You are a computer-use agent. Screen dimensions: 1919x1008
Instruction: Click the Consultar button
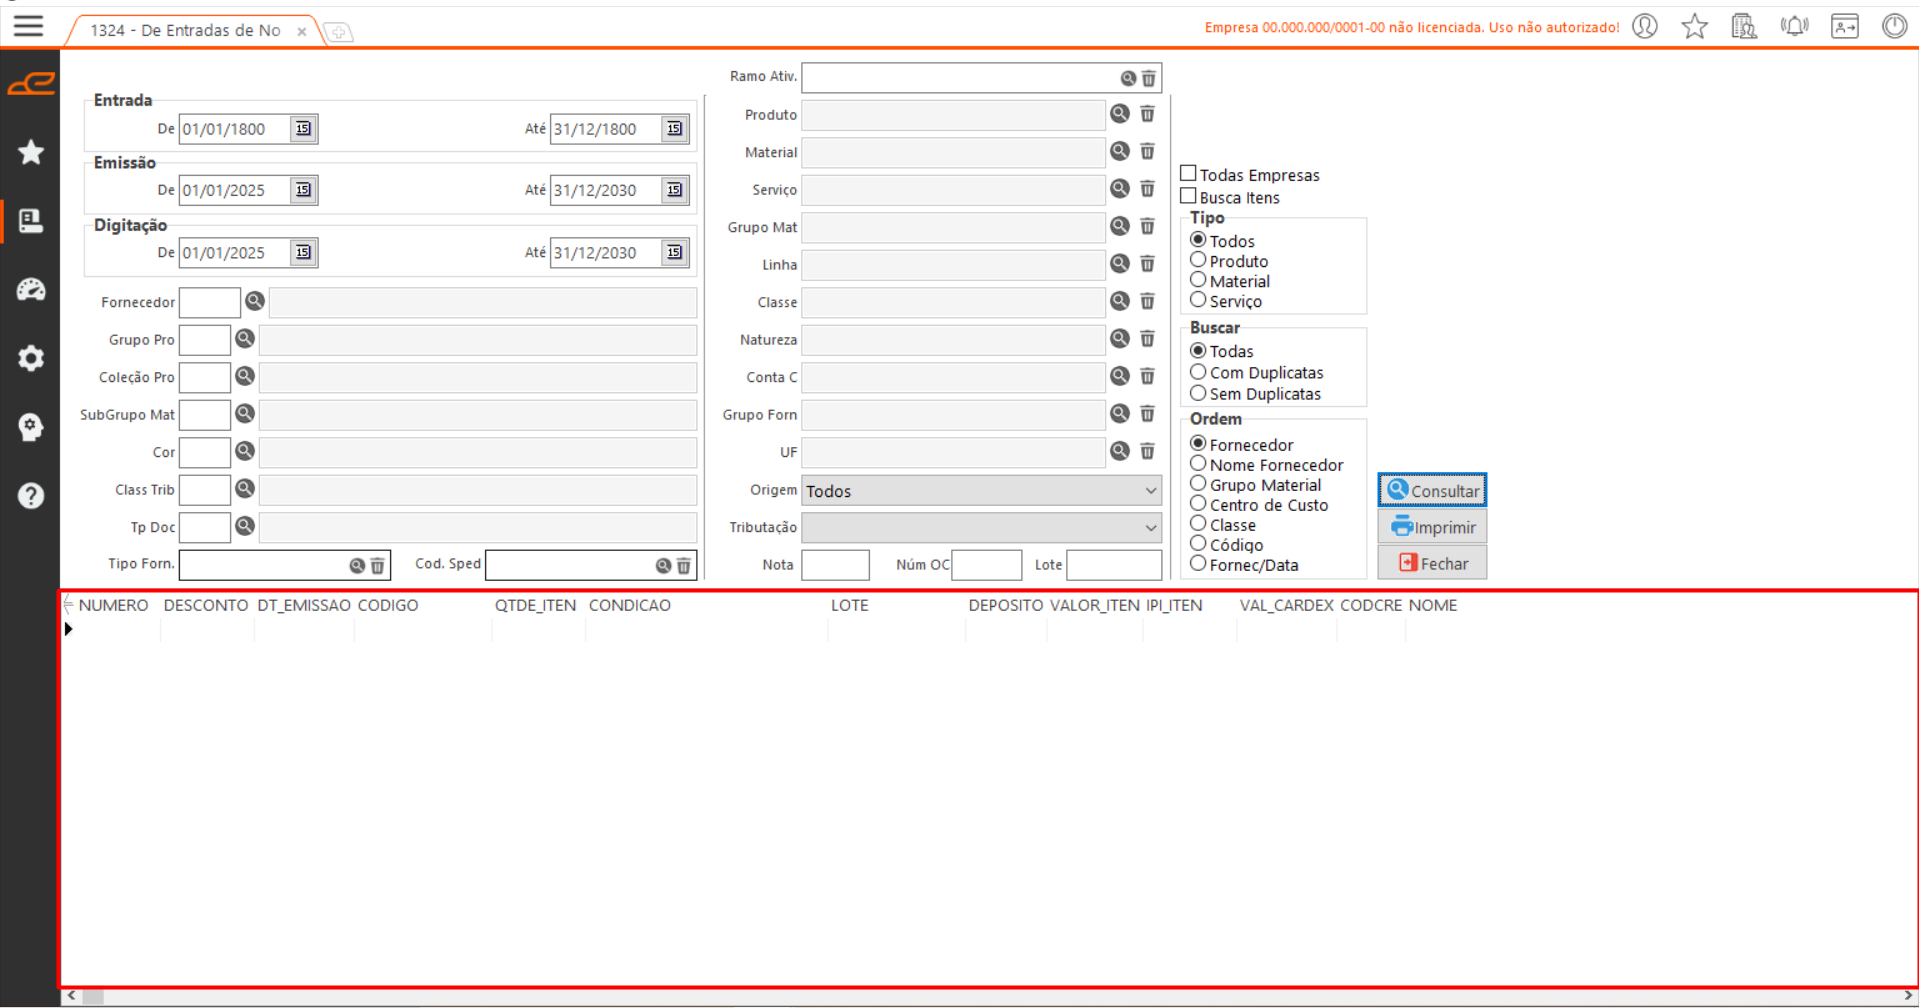[1432, 490]
